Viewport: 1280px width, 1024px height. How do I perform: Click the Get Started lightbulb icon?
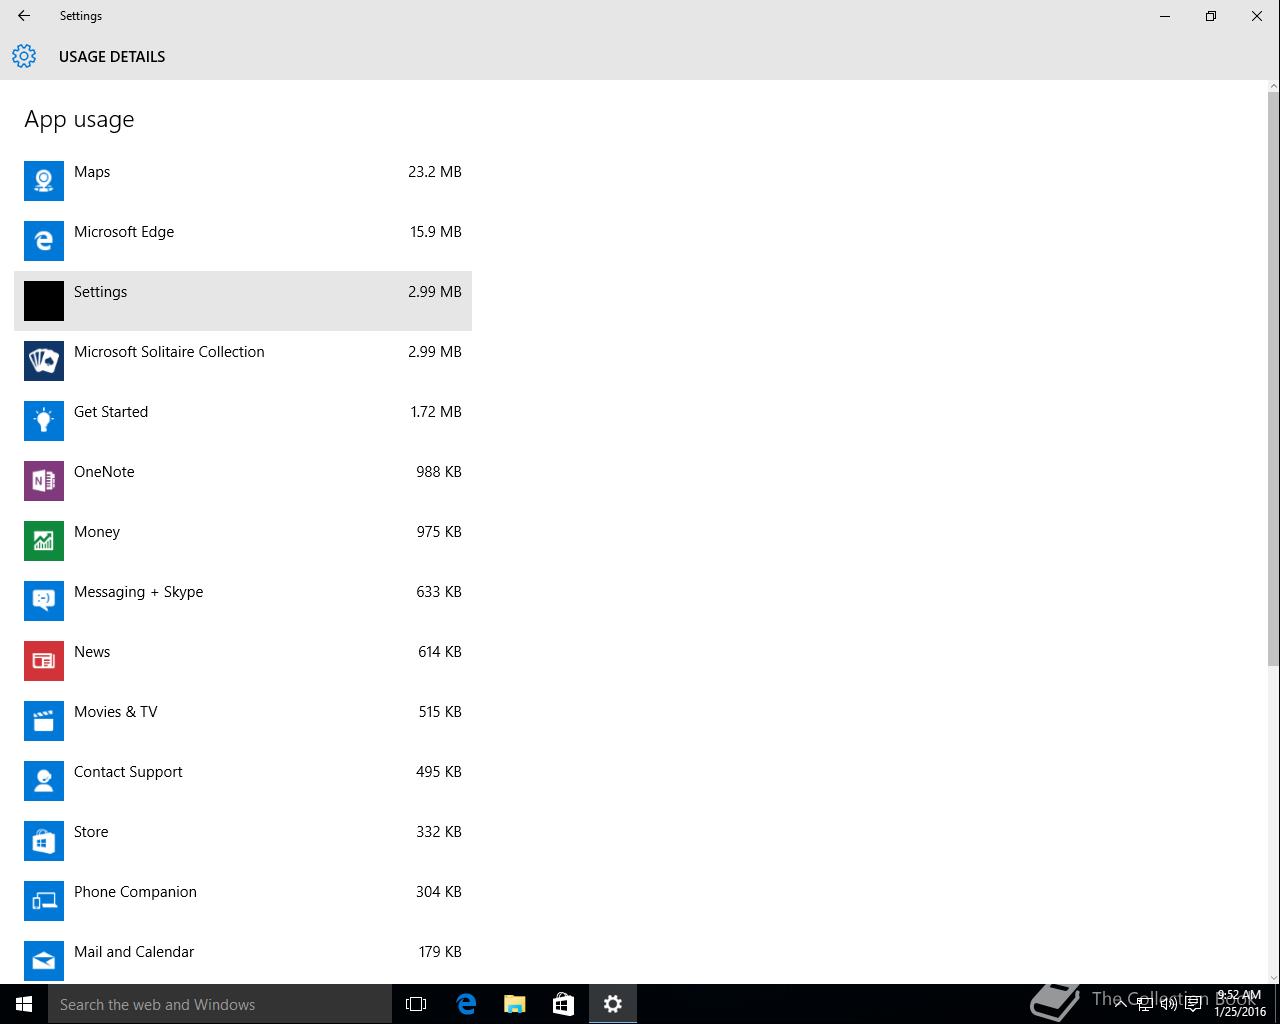(x=44, y=421)
